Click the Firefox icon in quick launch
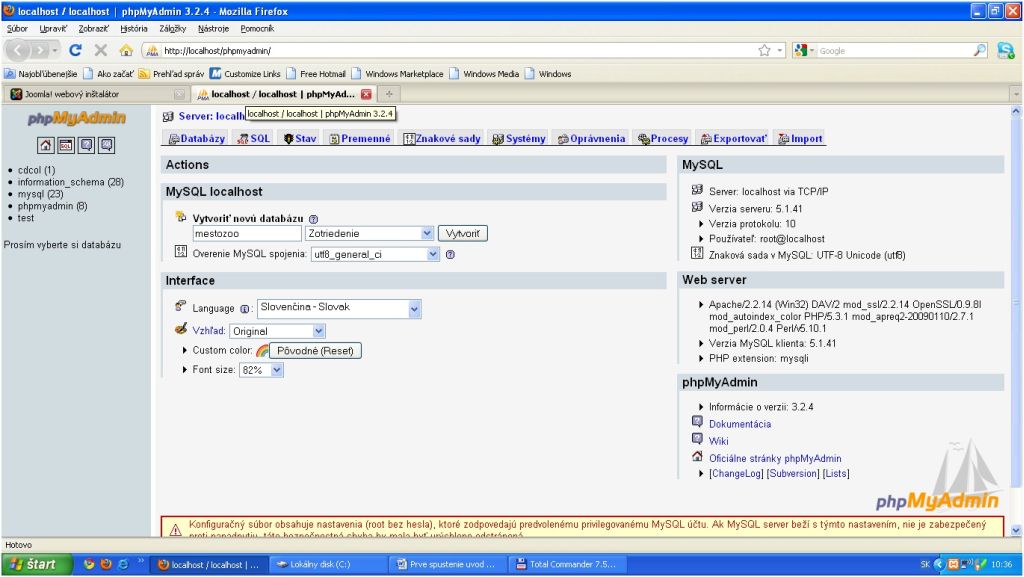 pos(105,564)
